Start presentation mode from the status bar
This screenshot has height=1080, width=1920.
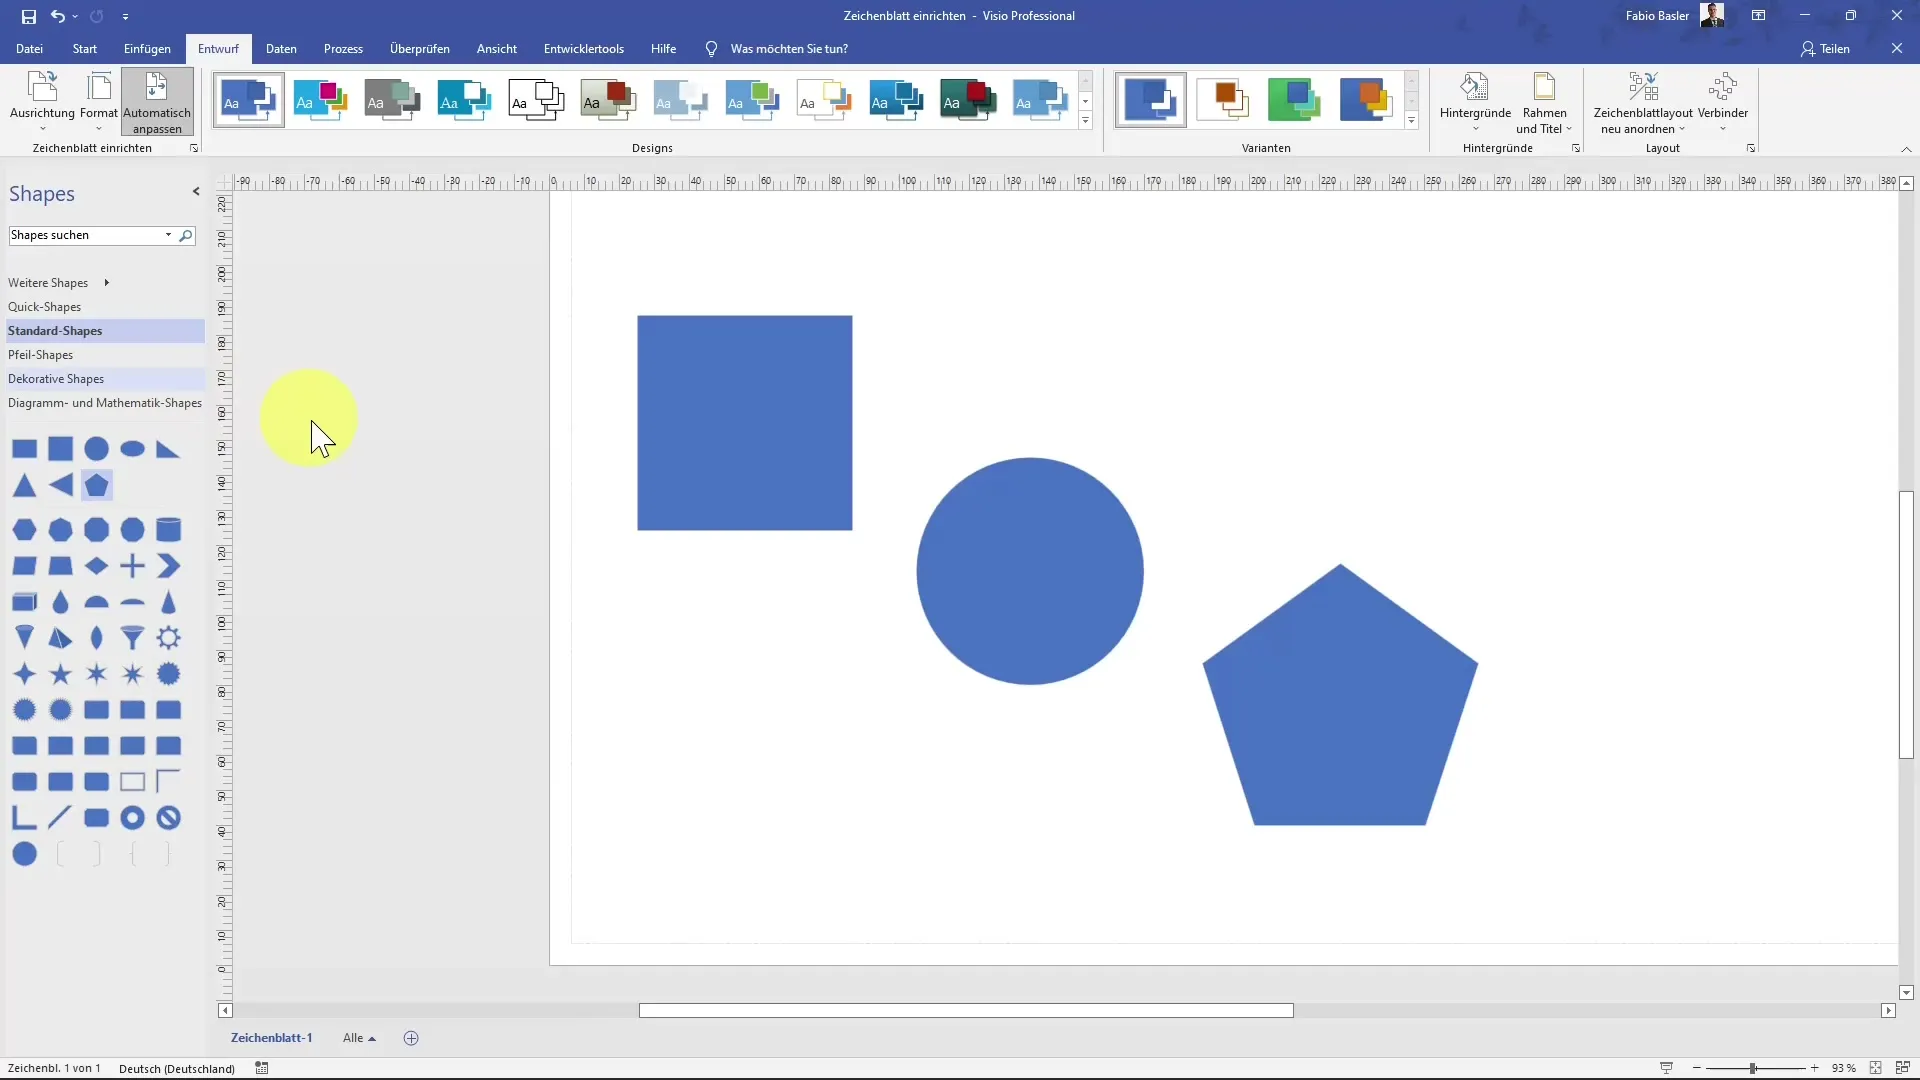coord(1666,1068)
